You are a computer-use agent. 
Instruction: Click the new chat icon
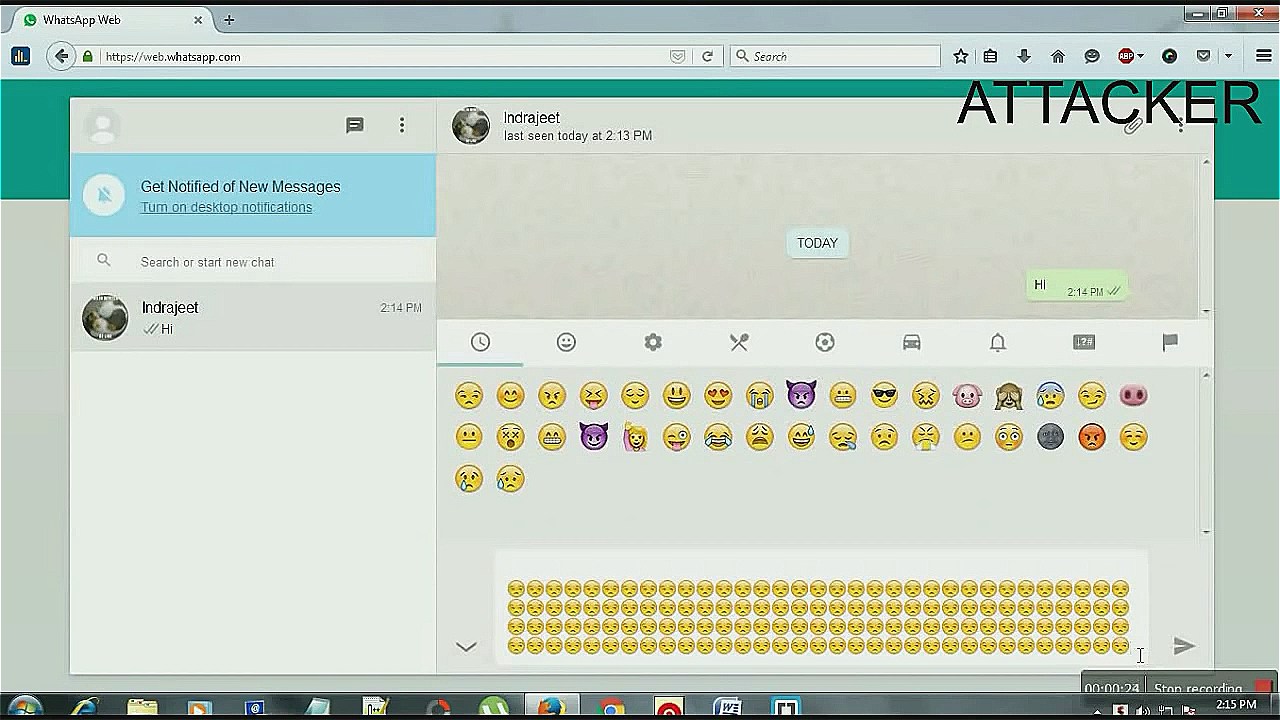pos(355,125)
